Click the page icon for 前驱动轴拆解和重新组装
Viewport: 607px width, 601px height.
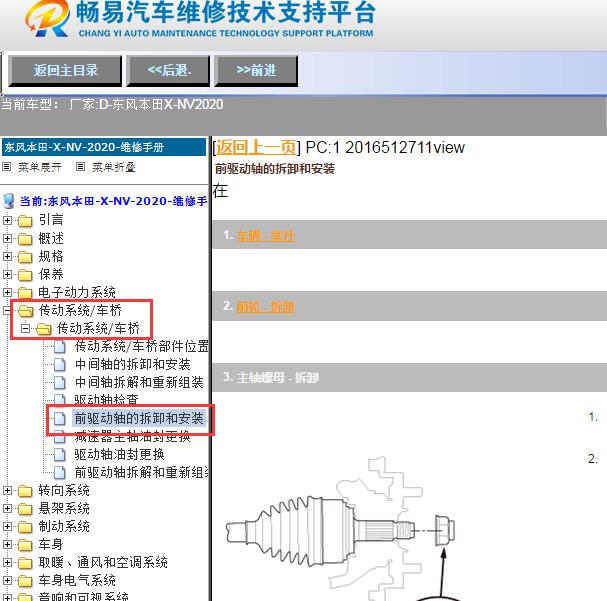[60, 473]
